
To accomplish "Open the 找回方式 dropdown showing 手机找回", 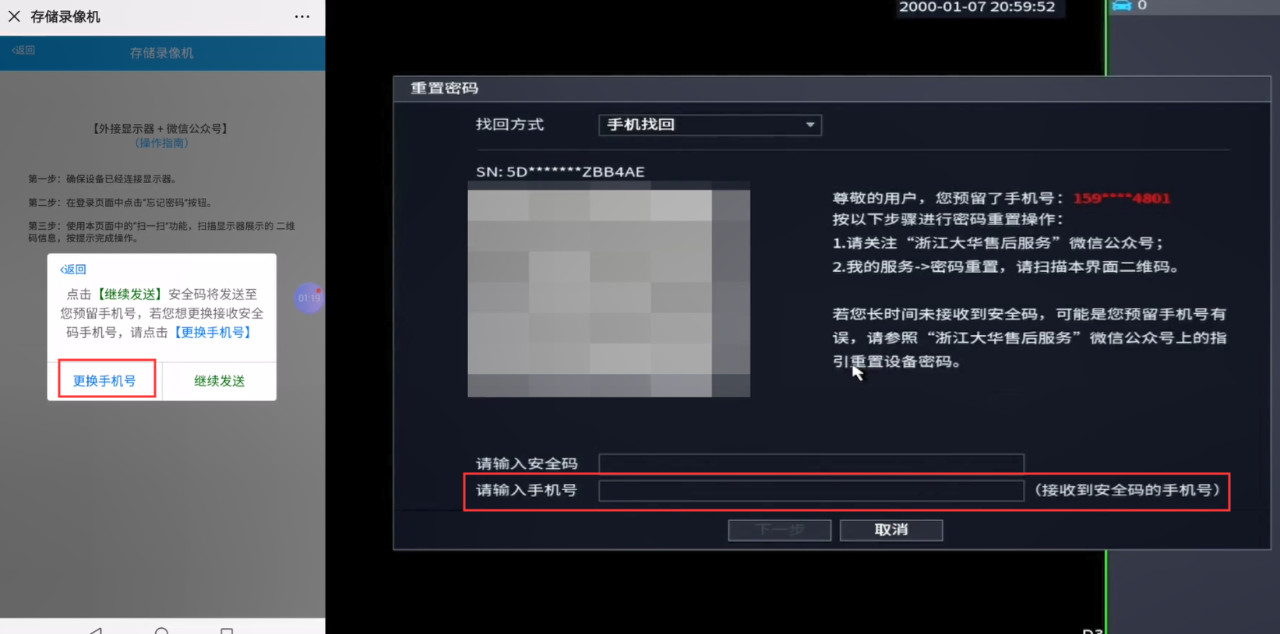I will [811, 125].
